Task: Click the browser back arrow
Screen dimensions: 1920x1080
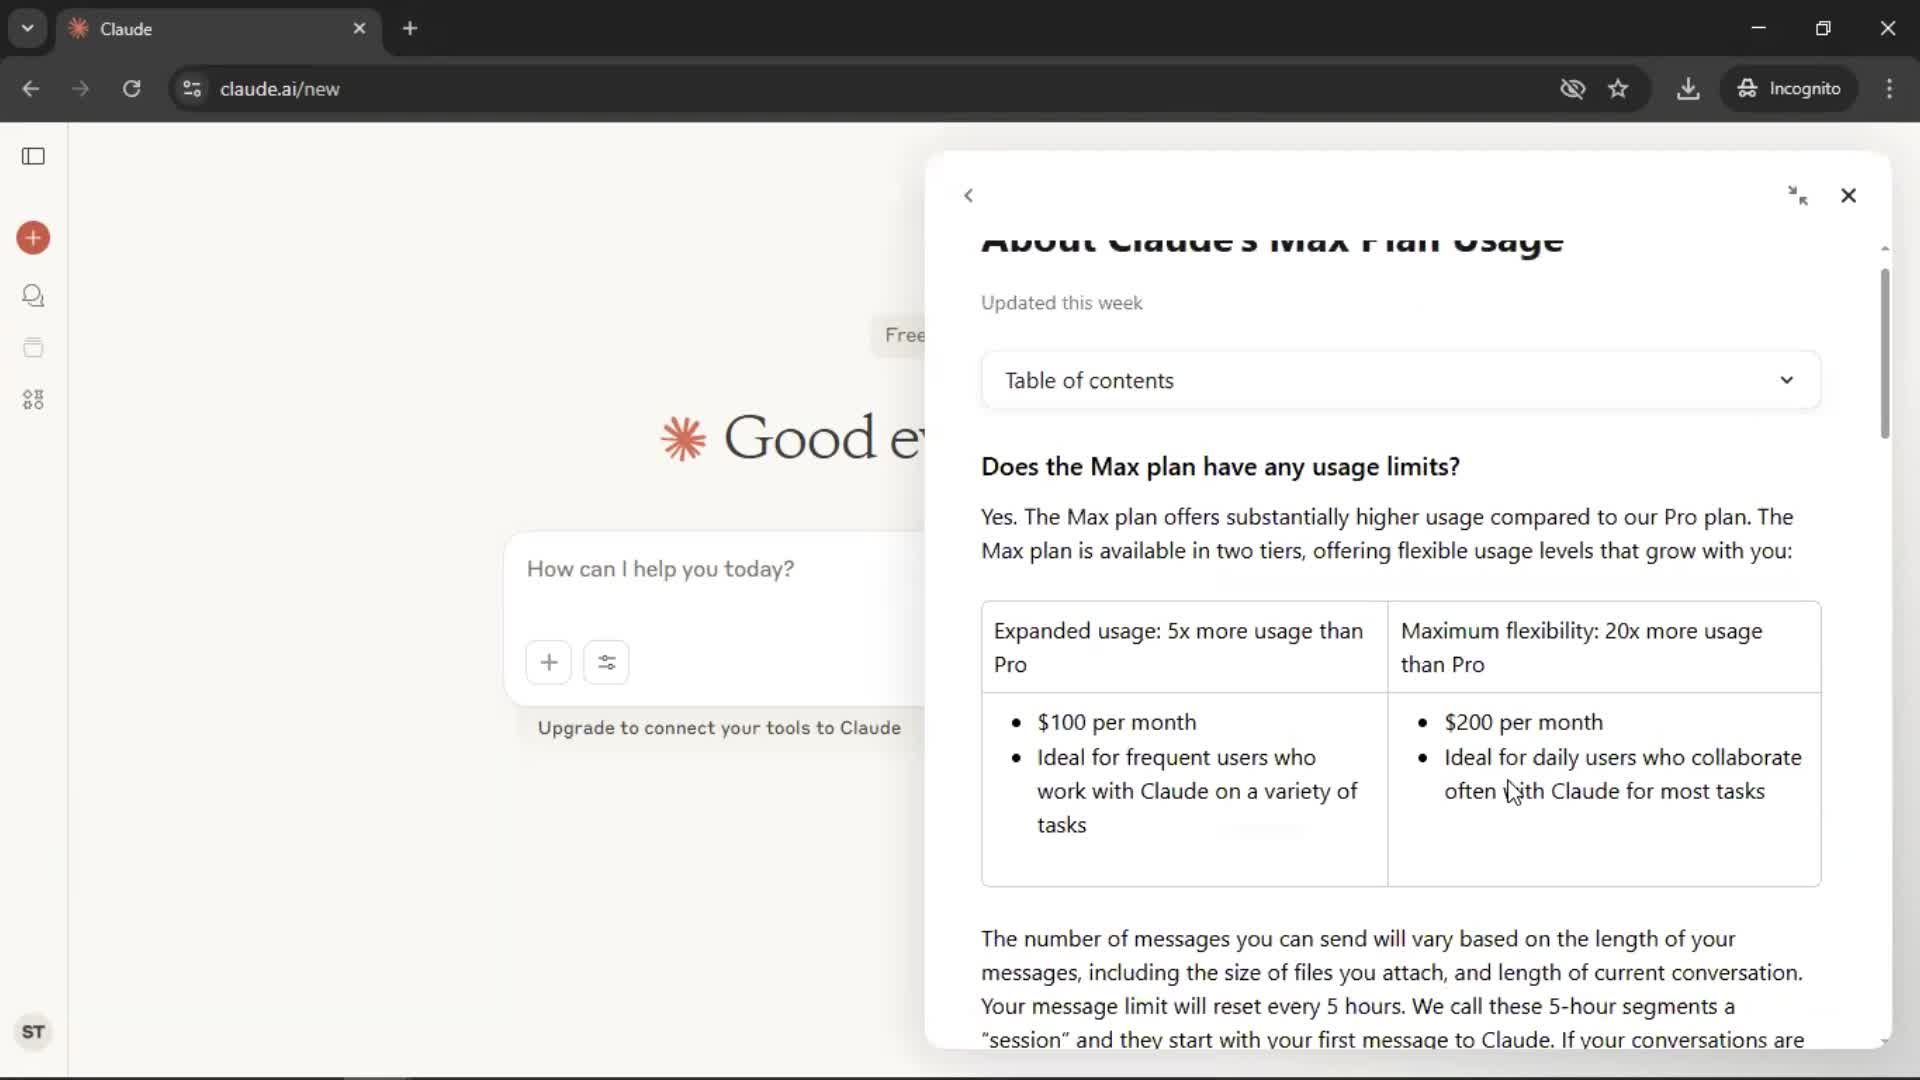Action: click(x=31, y=89)
